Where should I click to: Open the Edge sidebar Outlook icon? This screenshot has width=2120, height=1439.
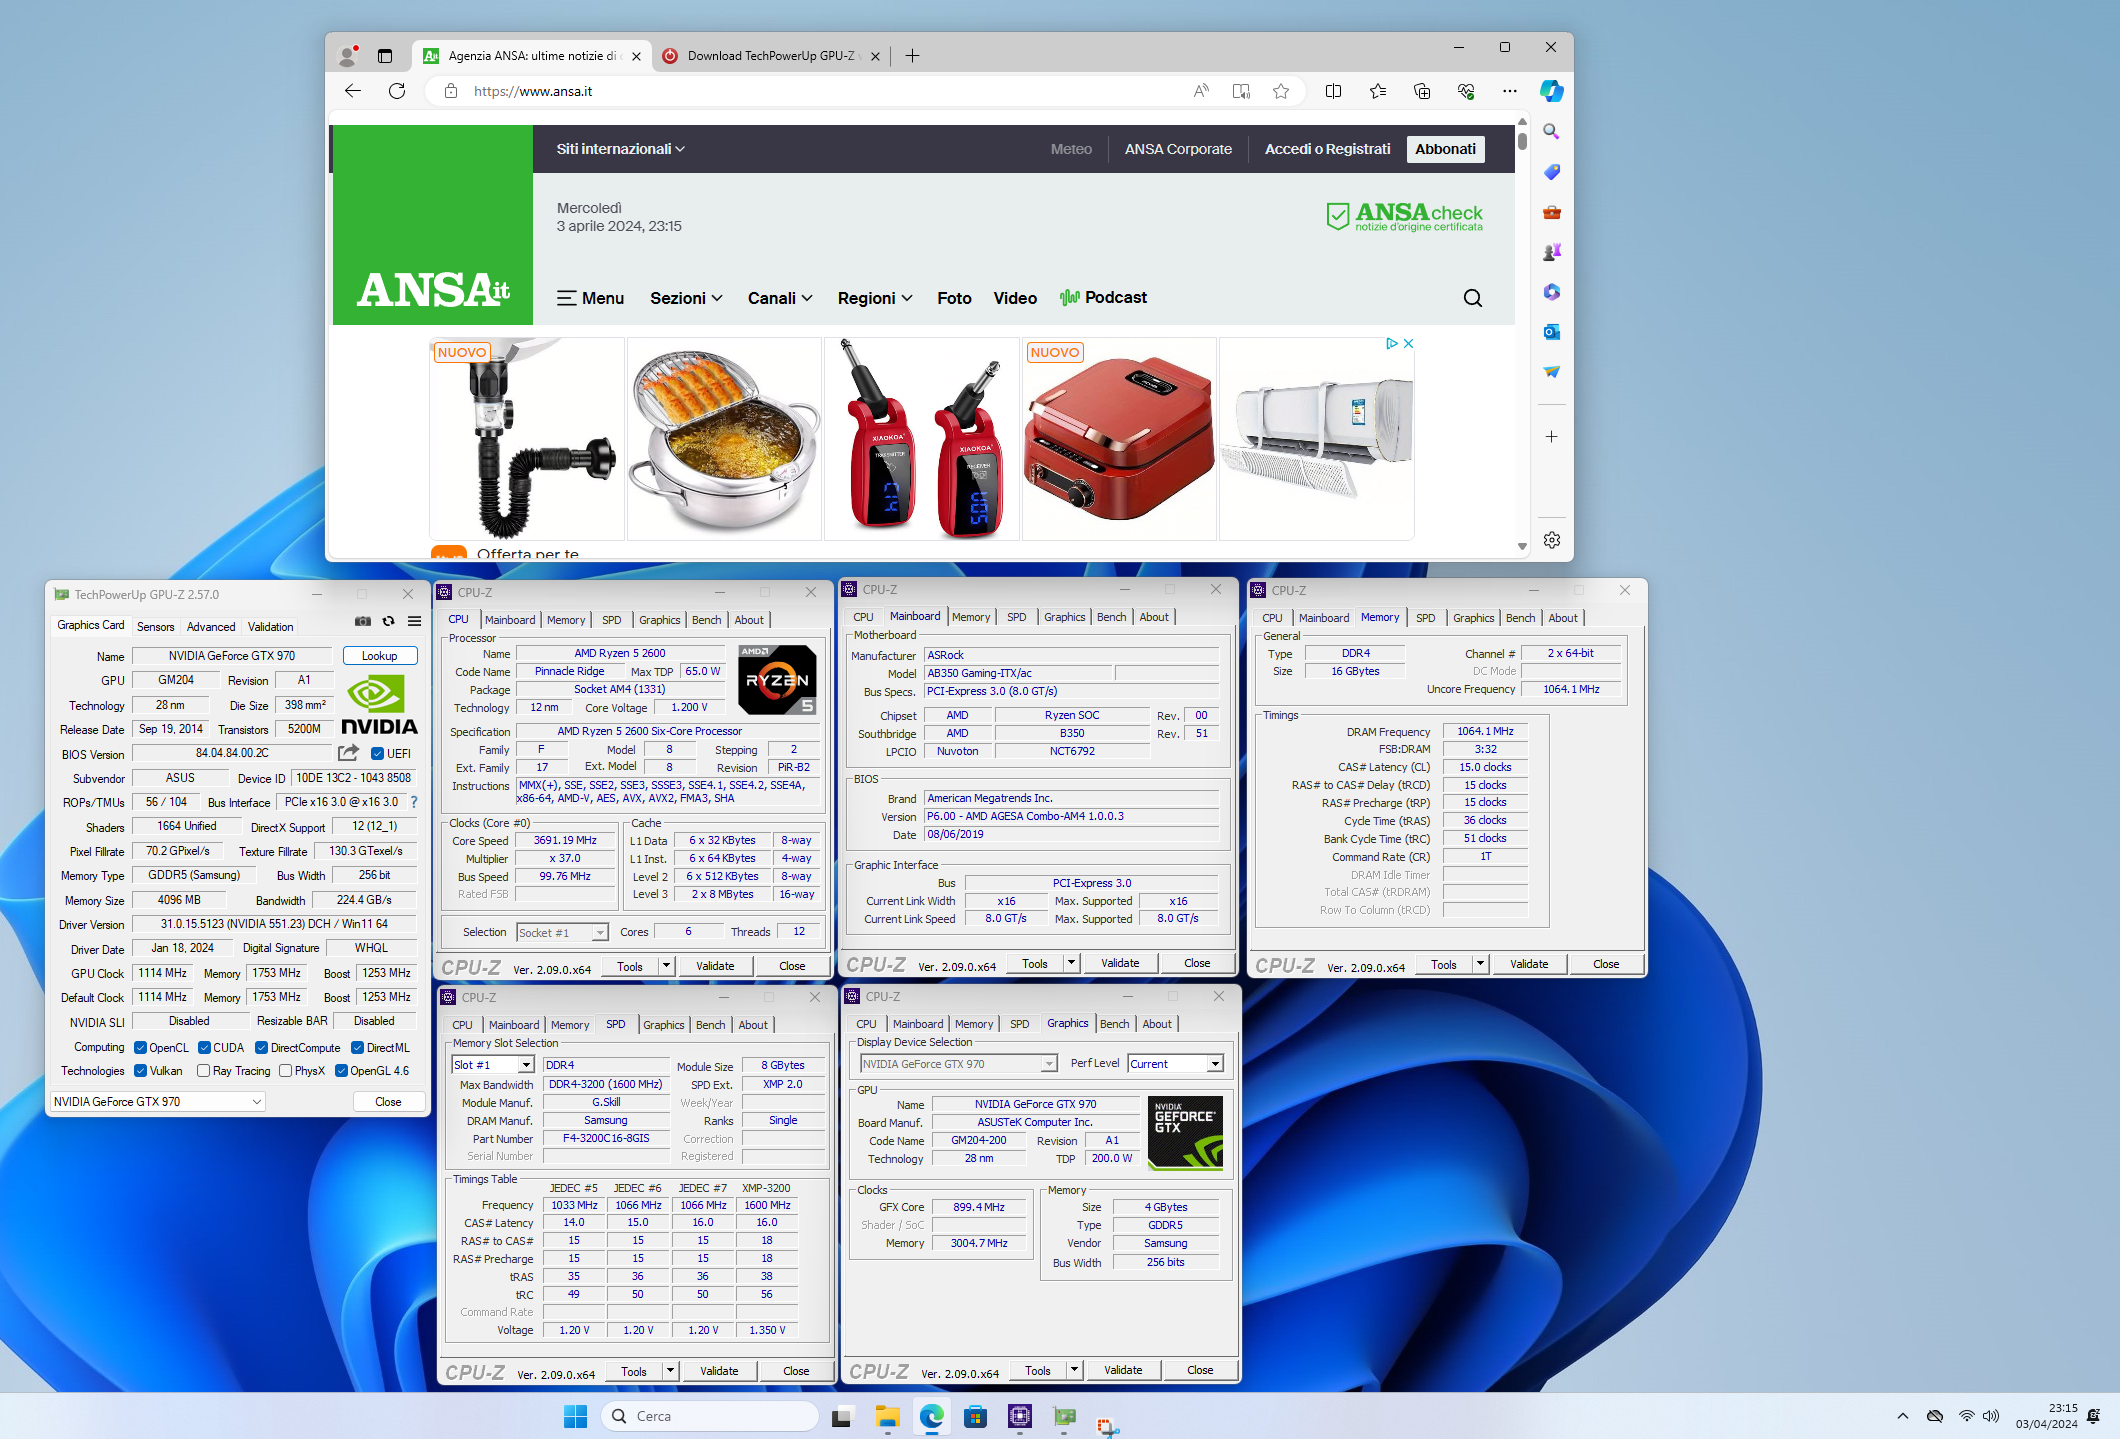pyautogui.click(x=1551, y=331)
